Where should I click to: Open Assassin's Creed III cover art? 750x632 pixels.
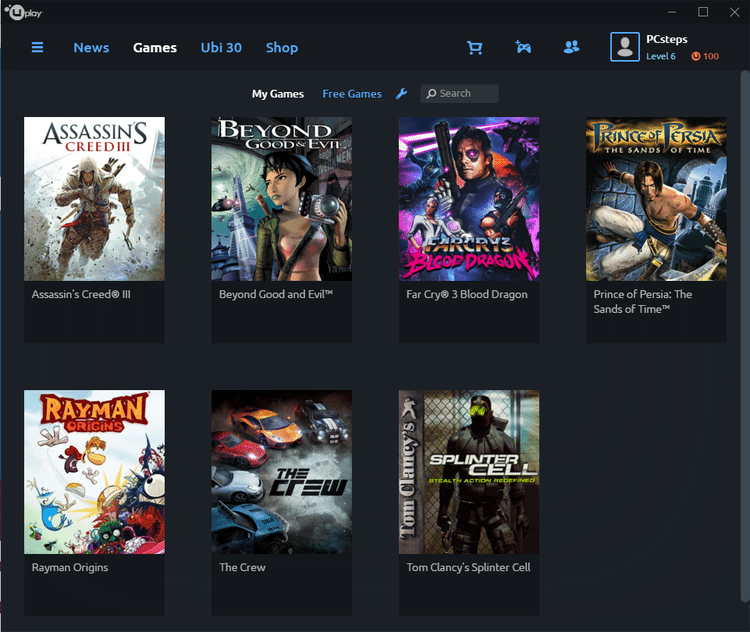click(x=94, y=199)
